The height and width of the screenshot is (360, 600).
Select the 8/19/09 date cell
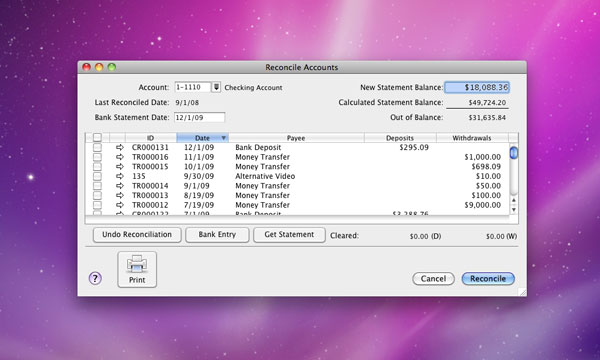point(199,195)
